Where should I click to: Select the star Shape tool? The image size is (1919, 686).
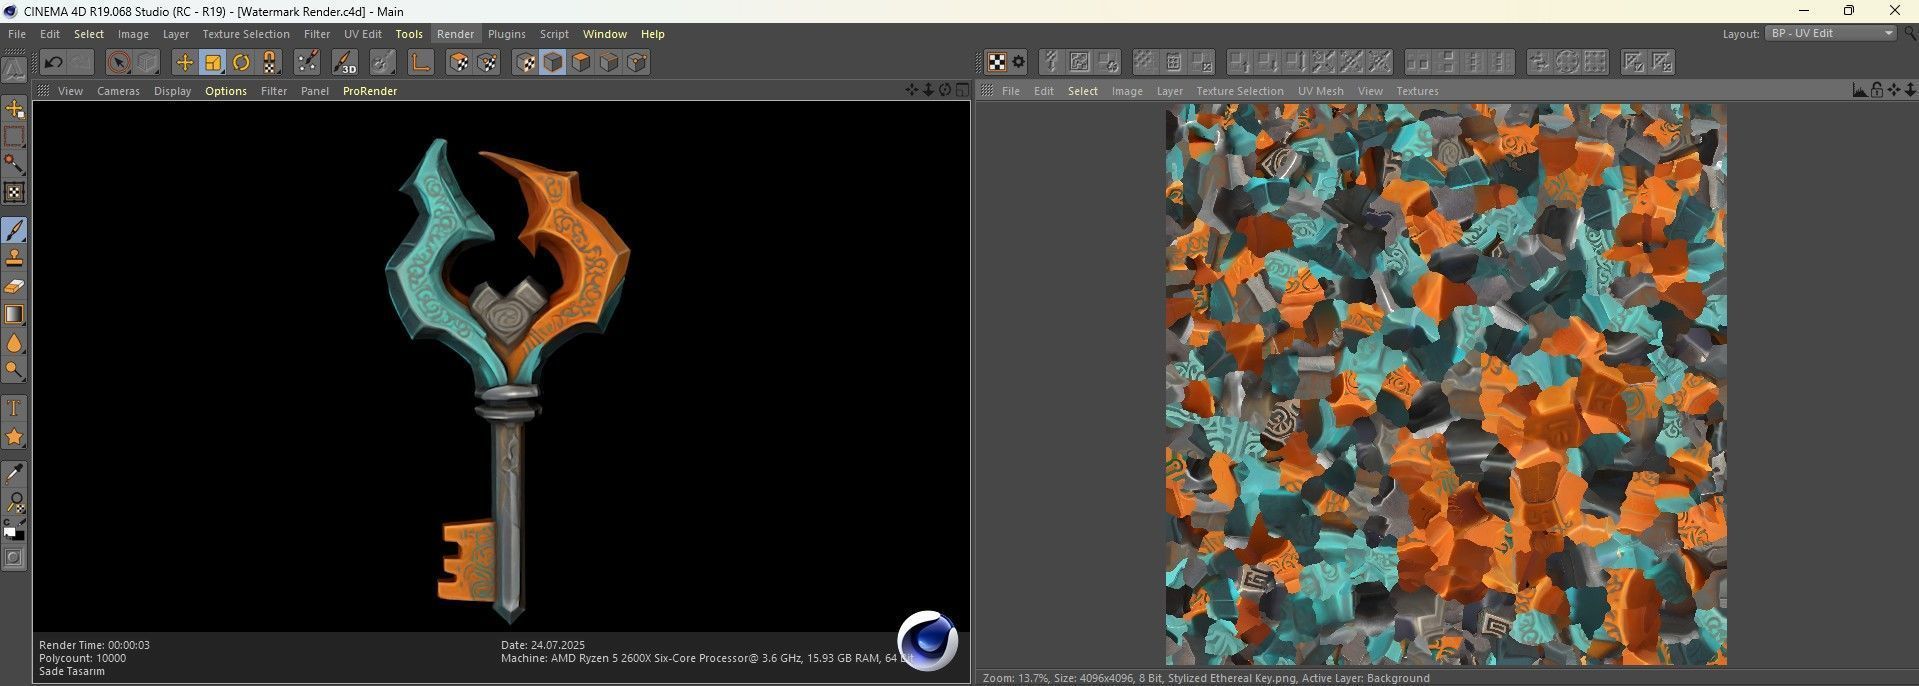click(14, 437)
